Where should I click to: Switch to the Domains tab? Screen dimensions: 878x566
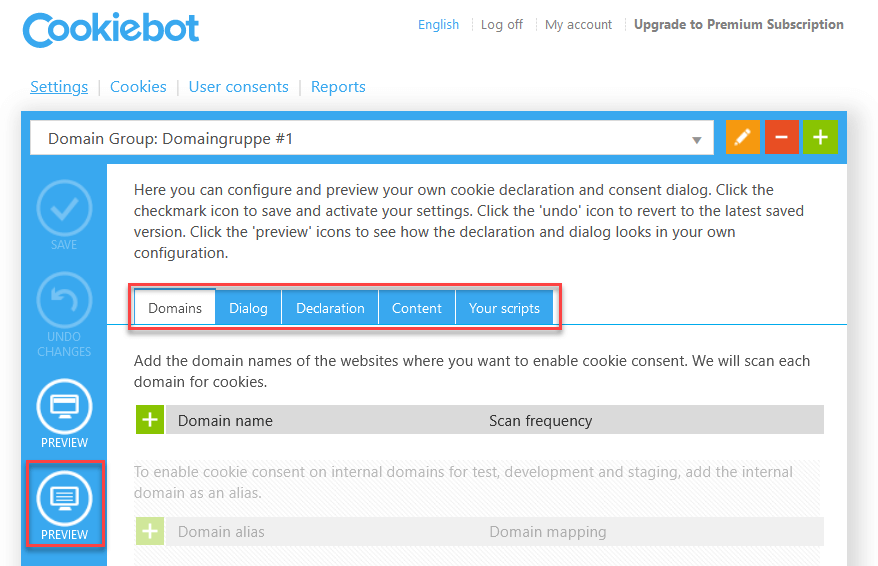point(175,308)
